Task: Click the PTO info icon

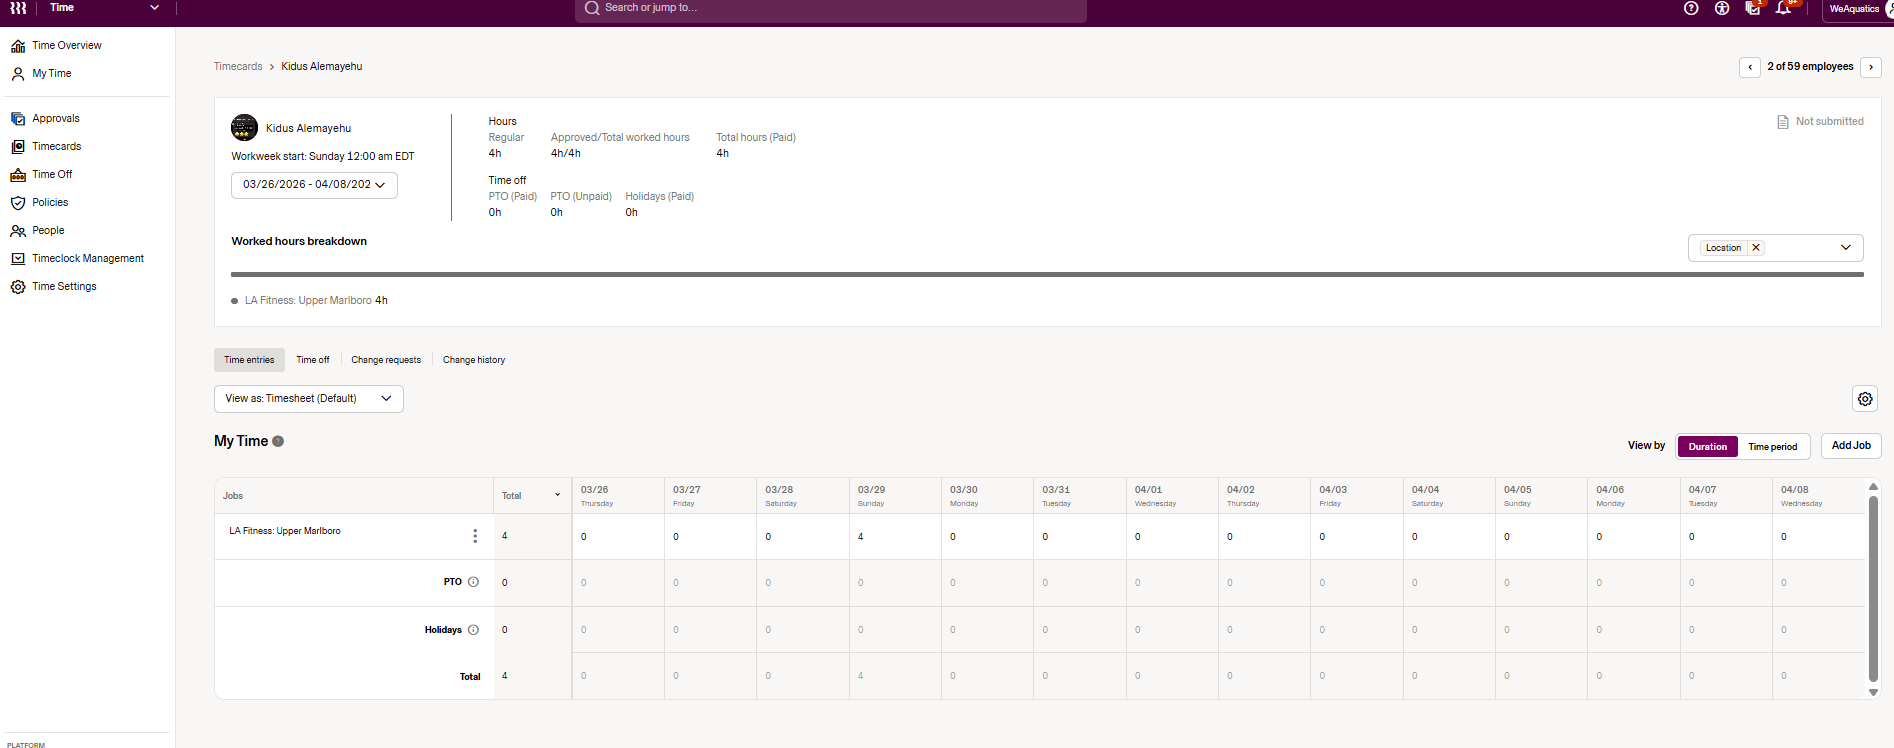Action: pos(474,582)
